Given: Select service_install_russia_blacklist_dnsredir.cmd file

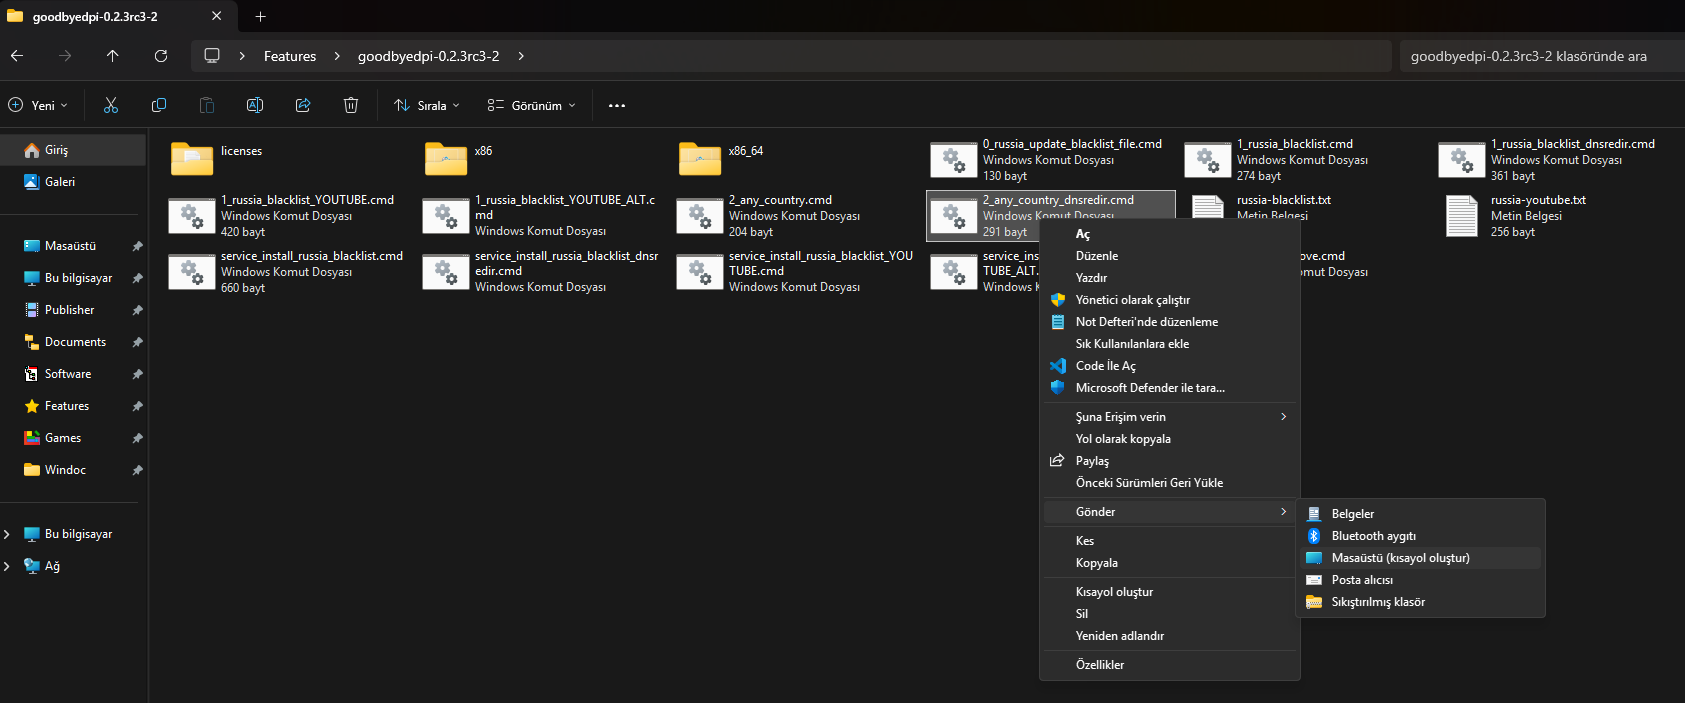Looking at the screenshot, I should click(x=542, y=271).
